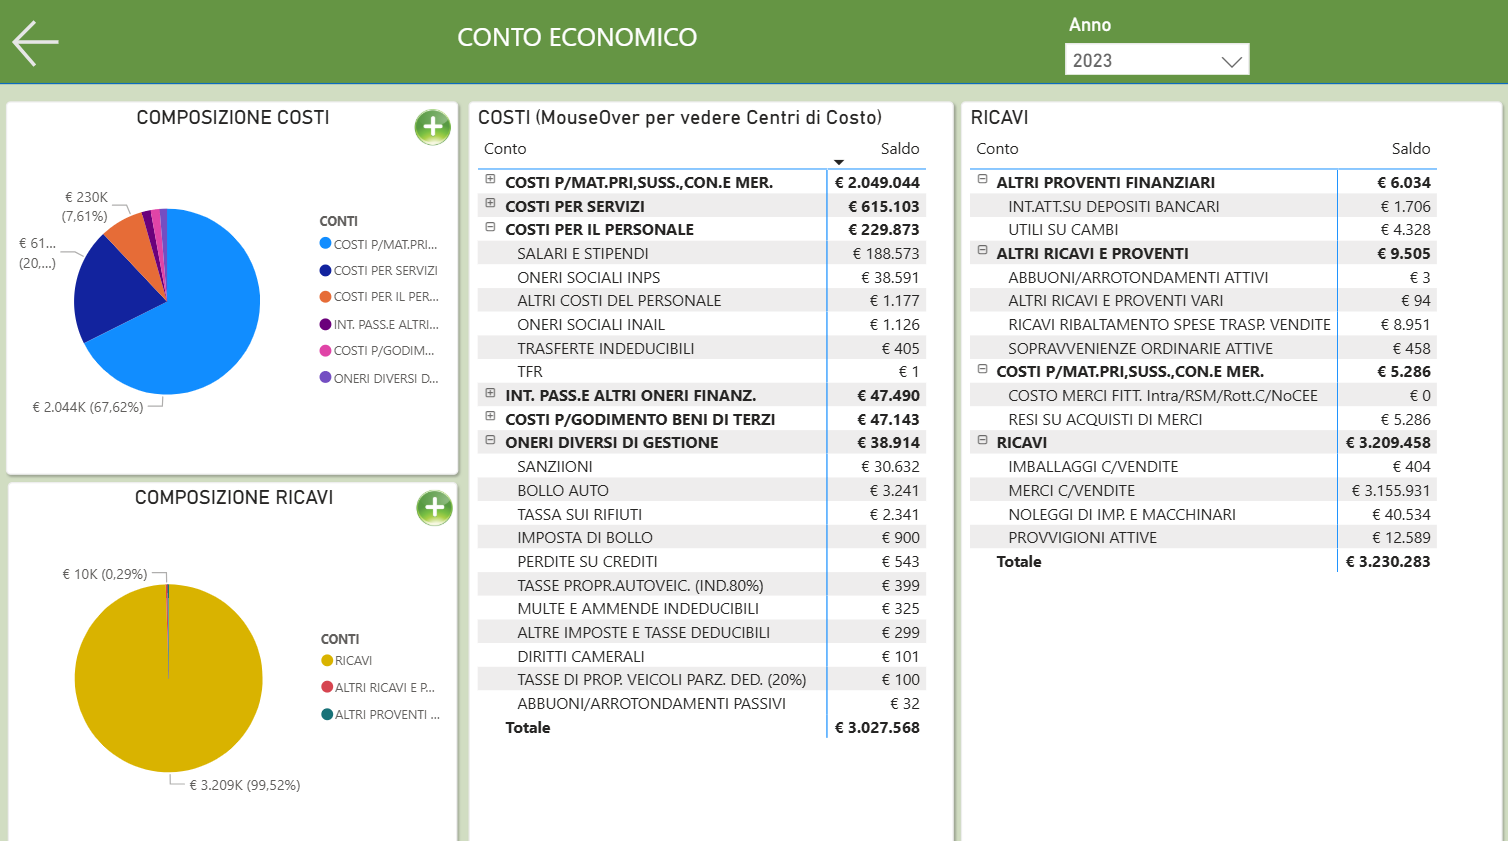Click the BOLLO AUTO row

[x=701, y=491]
